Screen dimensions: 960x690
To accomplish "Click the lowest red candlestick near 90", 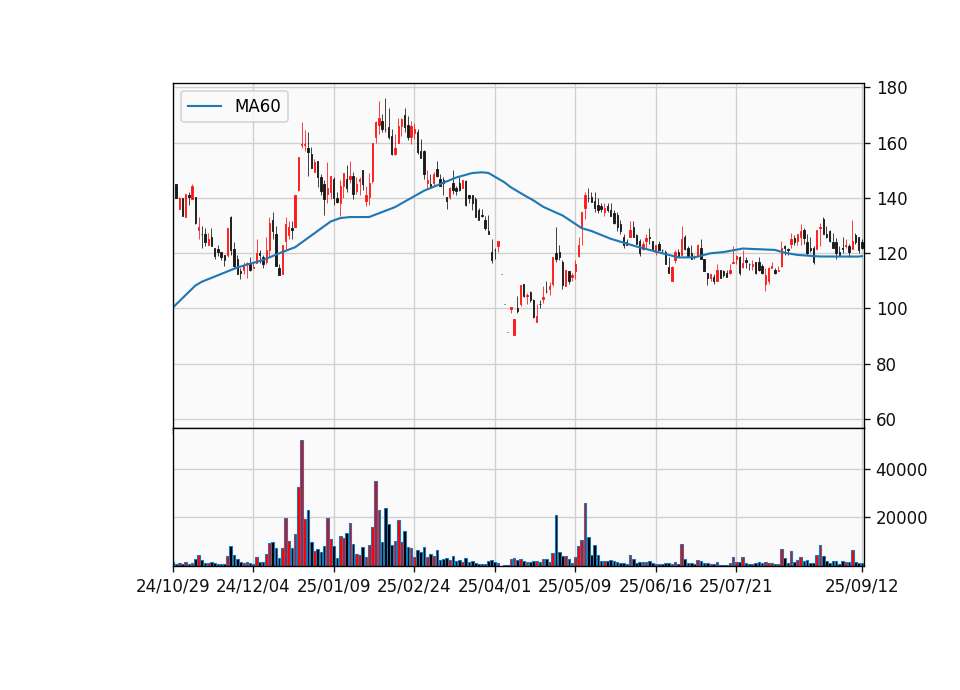I will [x=514, y=327].
